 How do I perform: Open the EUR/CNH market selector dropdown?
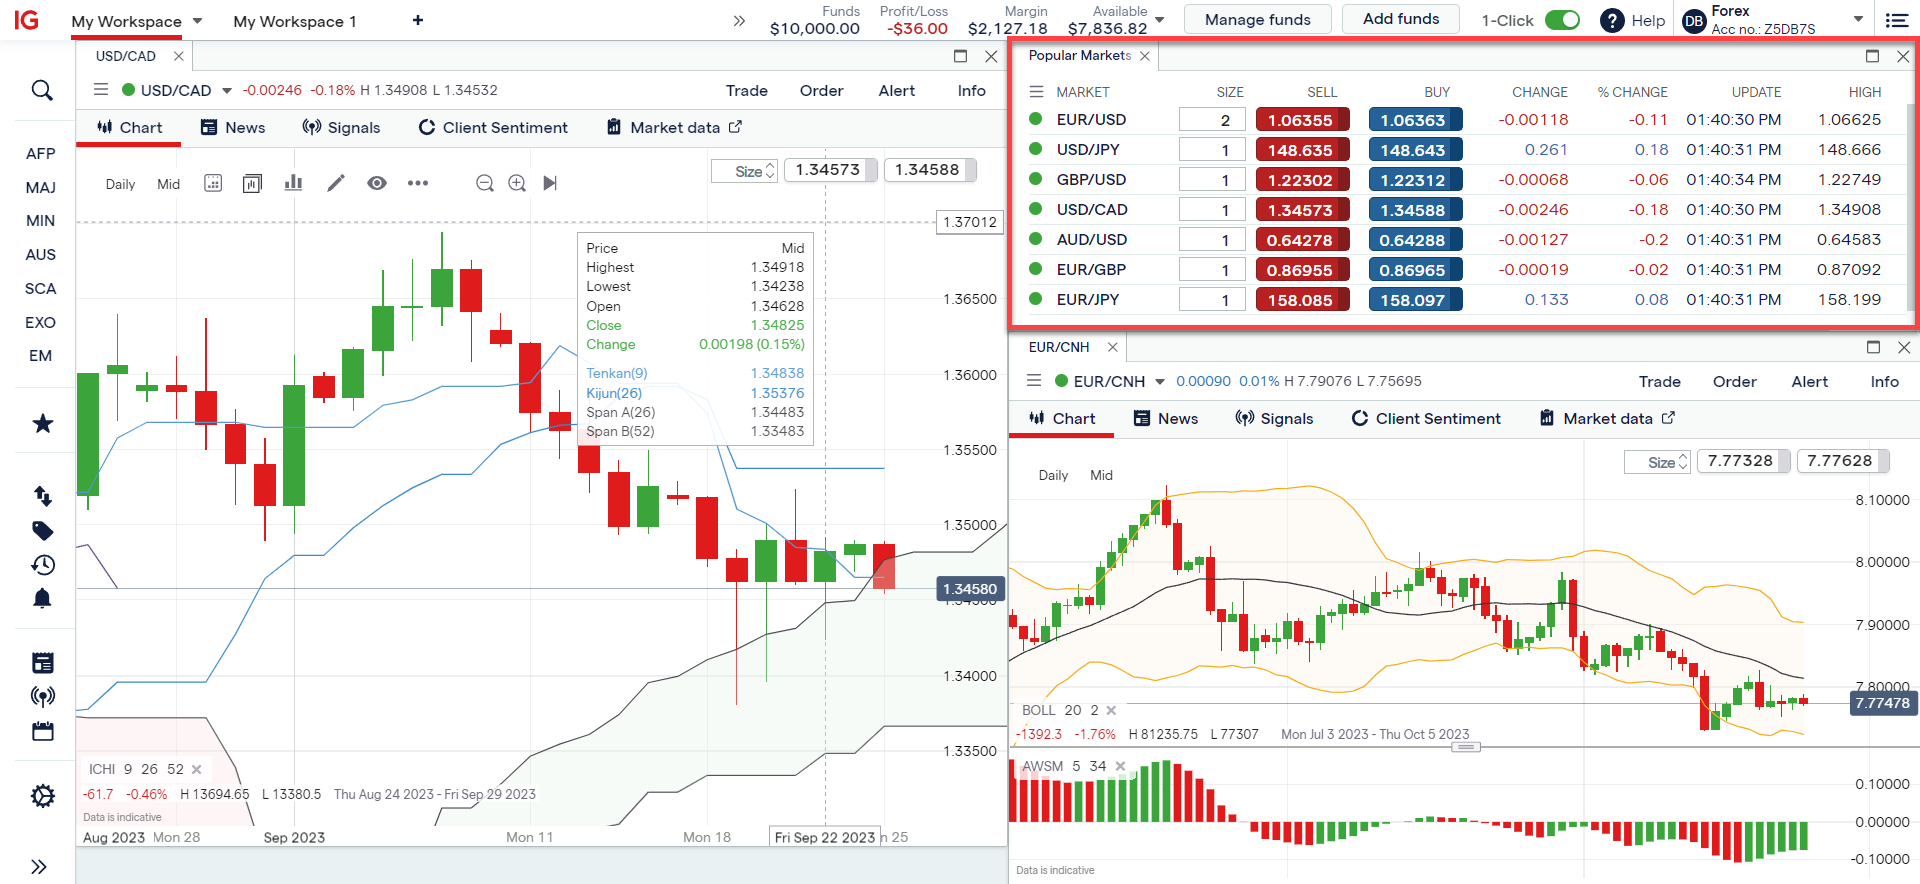[x=1160, y=382]
